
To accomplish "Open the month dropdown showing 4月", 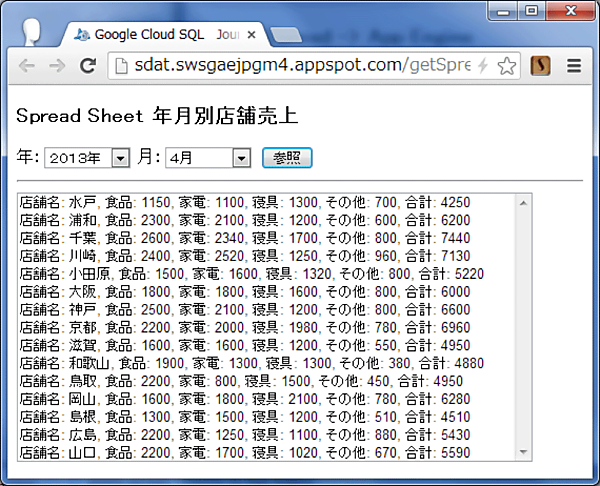I will pos(208,158).
